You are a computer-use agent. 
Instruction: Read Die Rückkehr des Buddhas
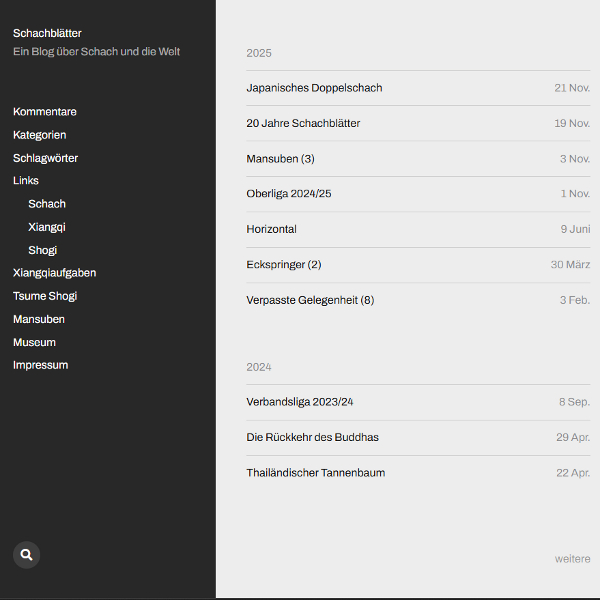point(312,437)
